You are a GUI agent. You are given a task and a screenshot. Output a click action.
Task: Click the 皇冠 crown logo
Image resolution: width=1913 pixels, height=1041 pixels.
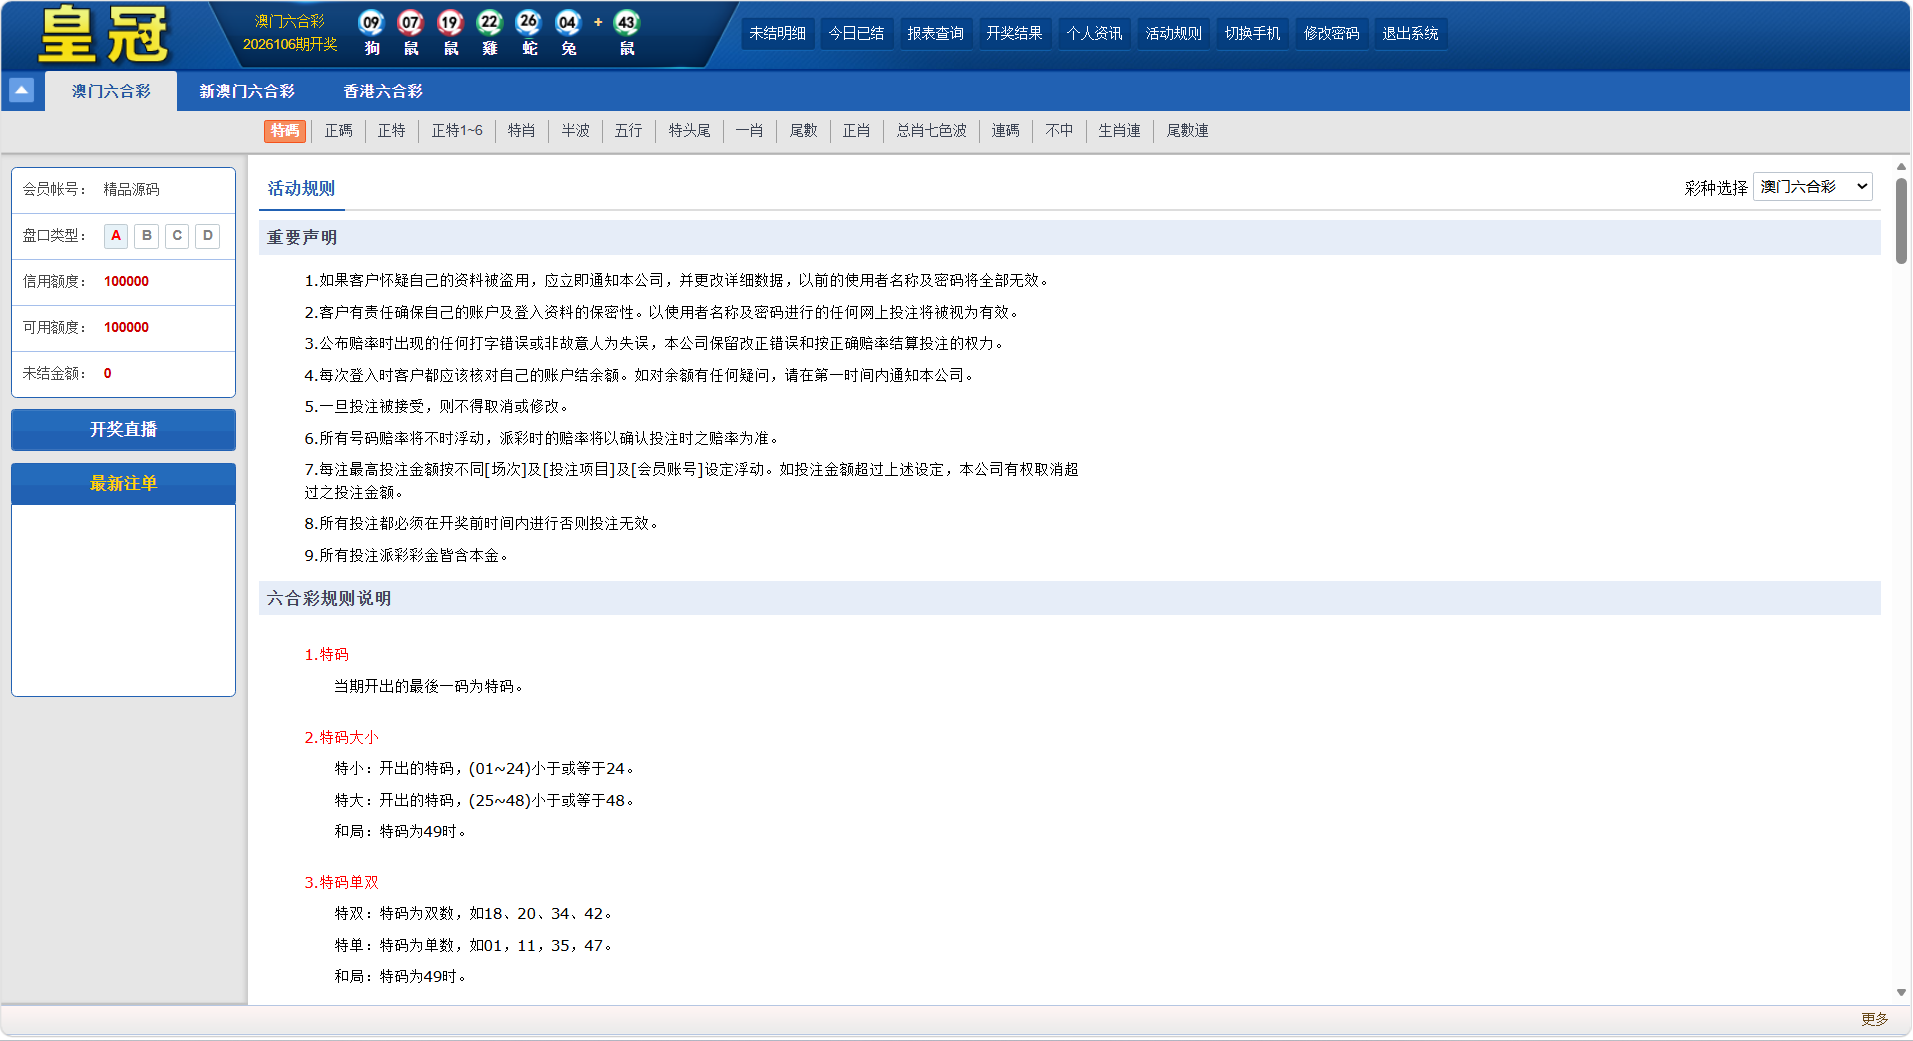point(104,35)
